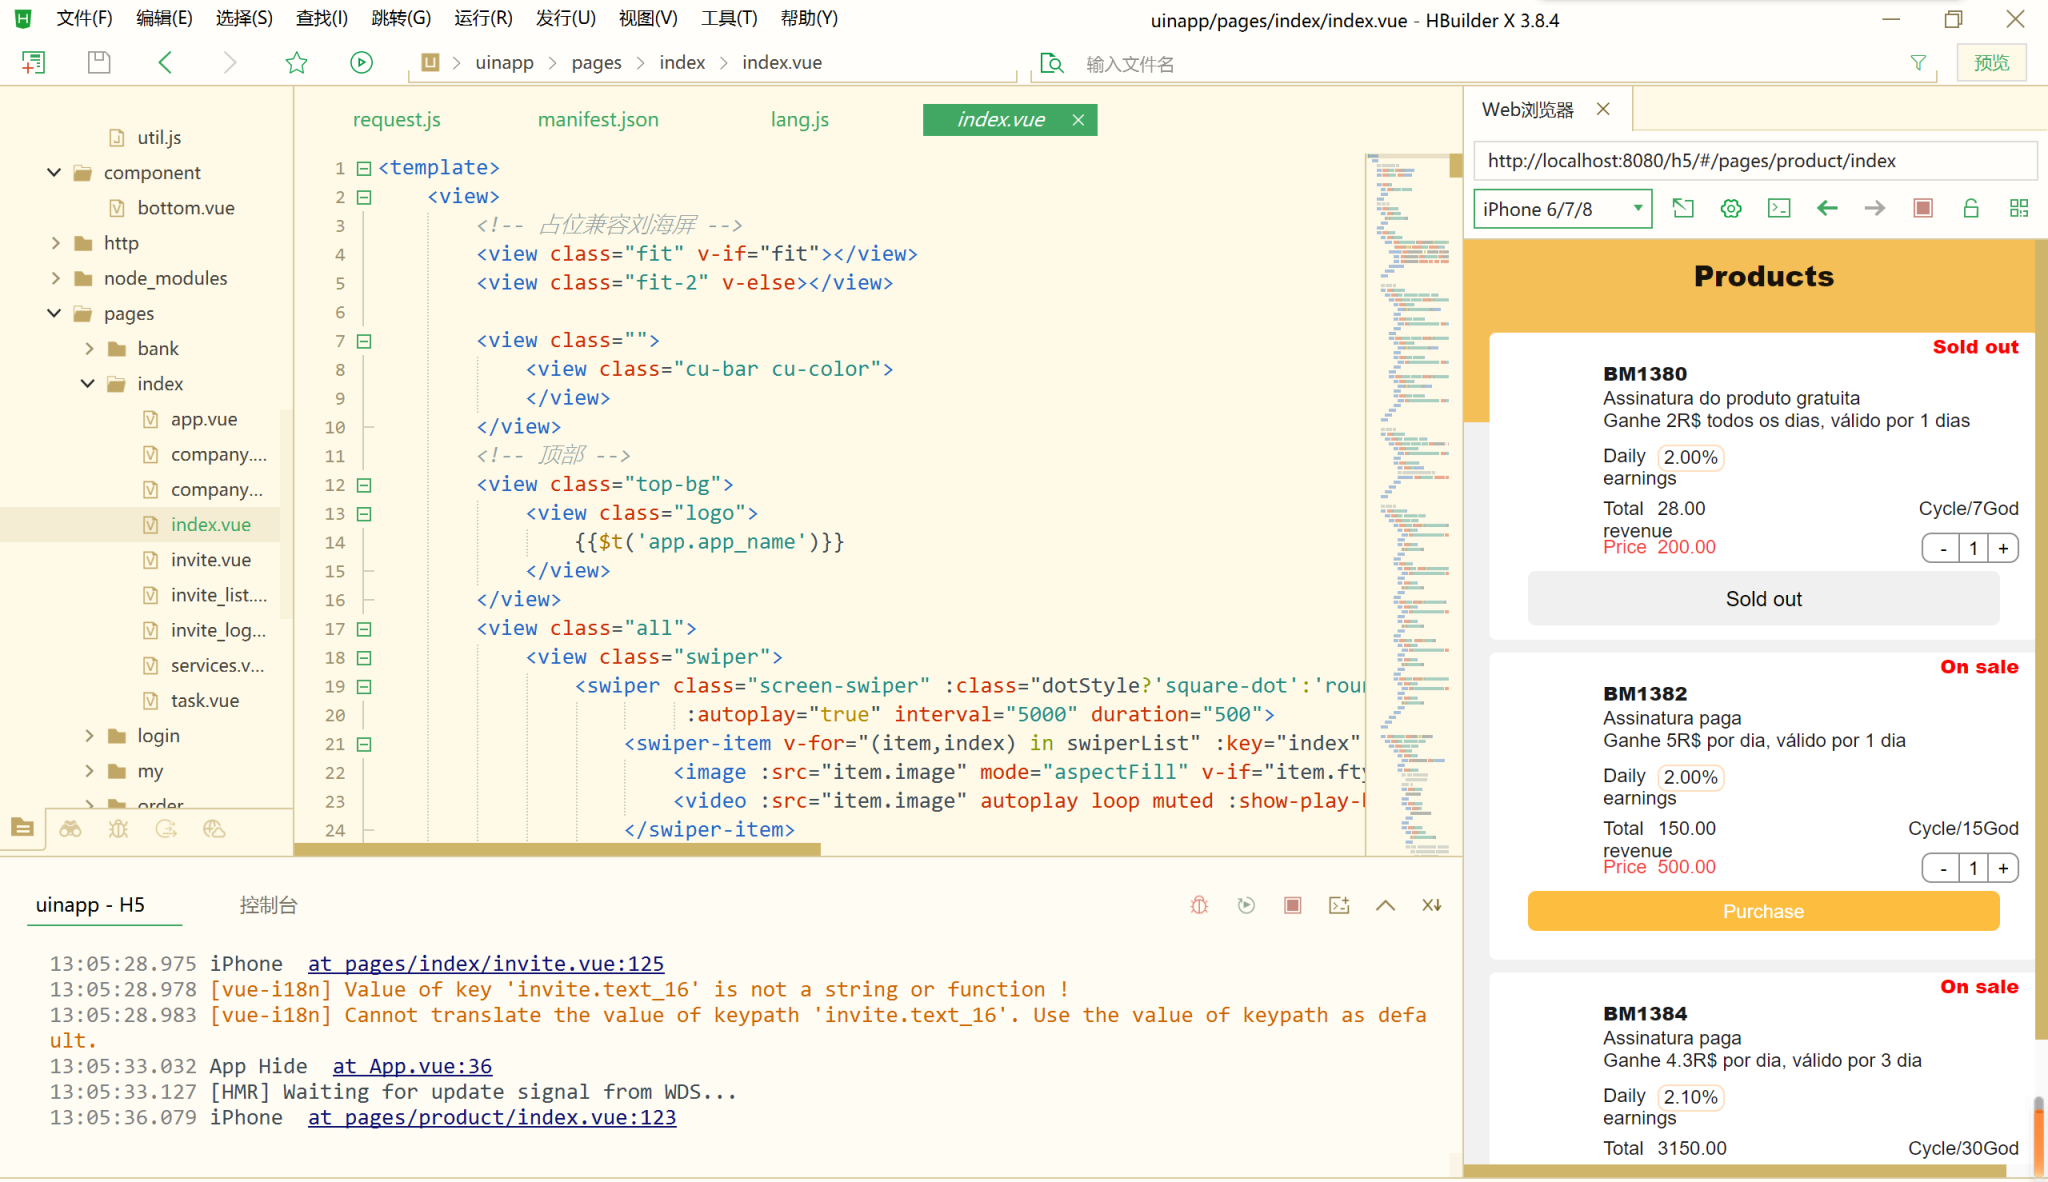Expand the component folder in sidebar
This screenshot has width=2048, height=1182.
[x=52, y=172]
